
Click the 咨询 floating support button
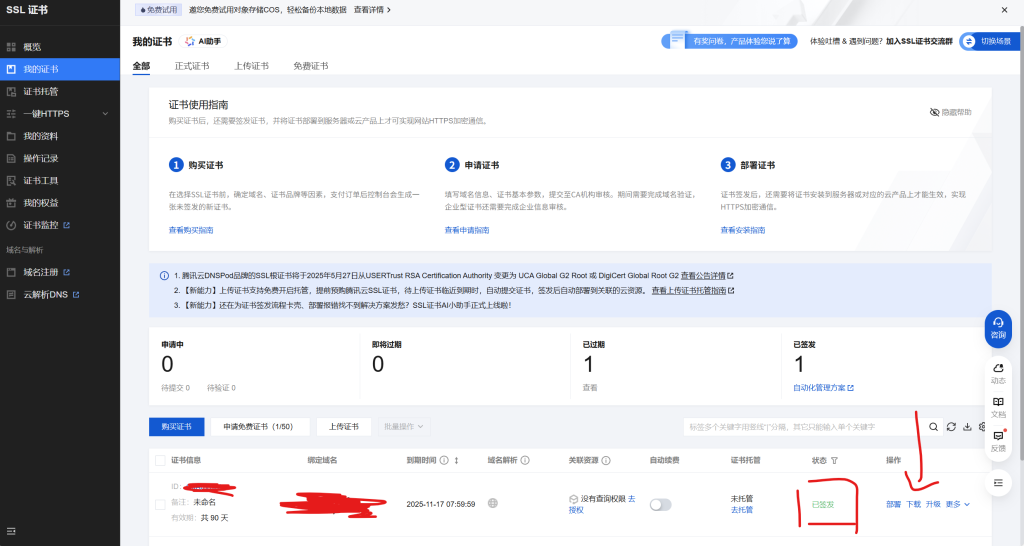coord(998,329)
